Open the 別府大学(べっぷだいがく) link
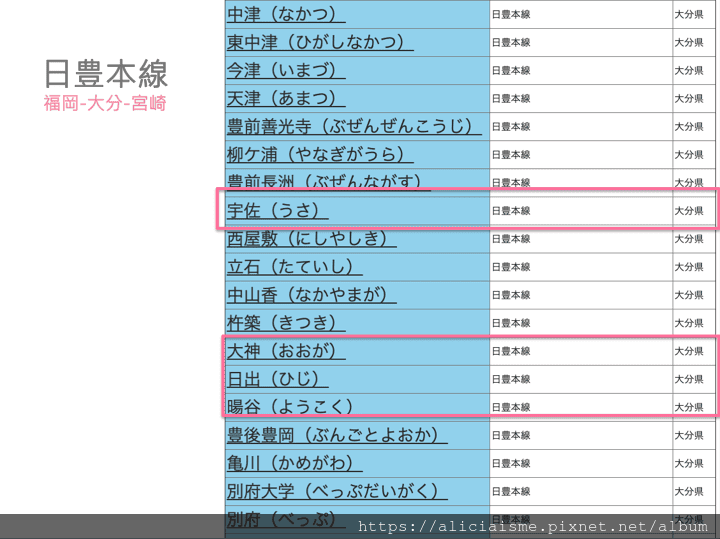The image size is (720, 539). (x=337, y=490)
